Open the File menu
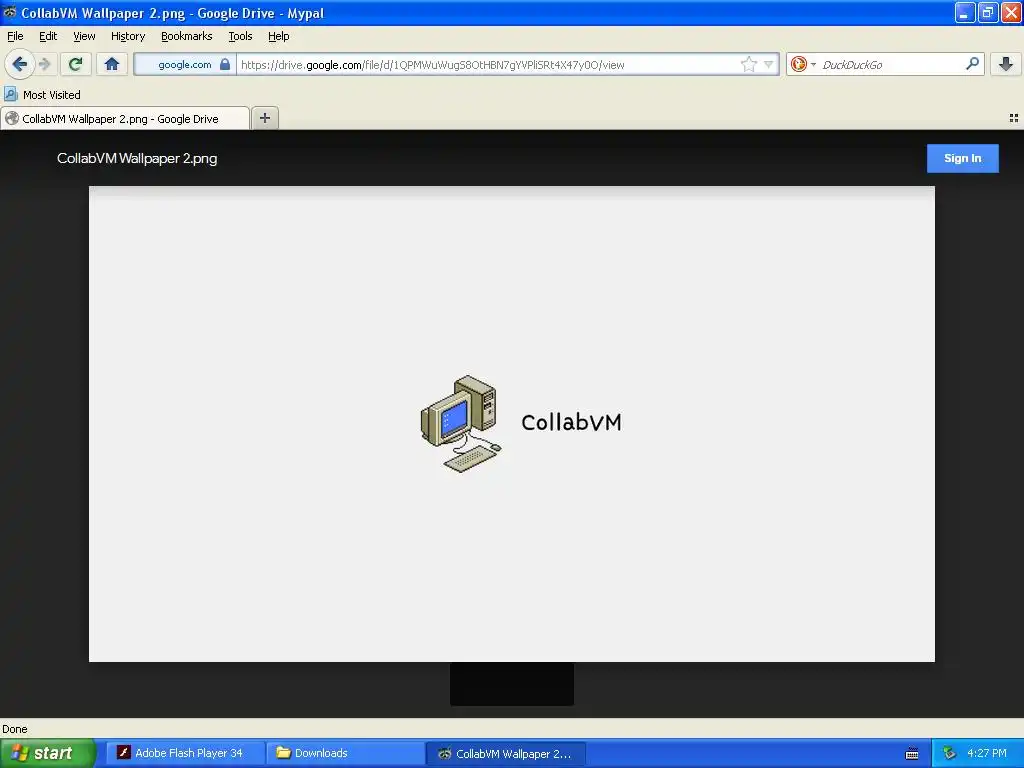 15,36
